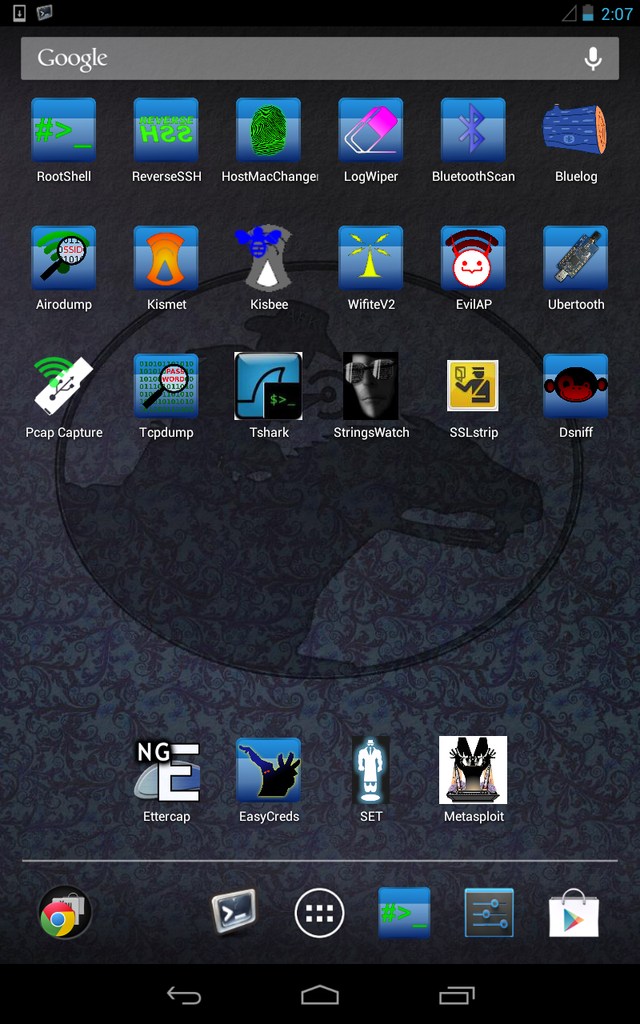The image size is (640, 1024).
Task: Launch the ReverseSSH app
Action: pos(166,130)
